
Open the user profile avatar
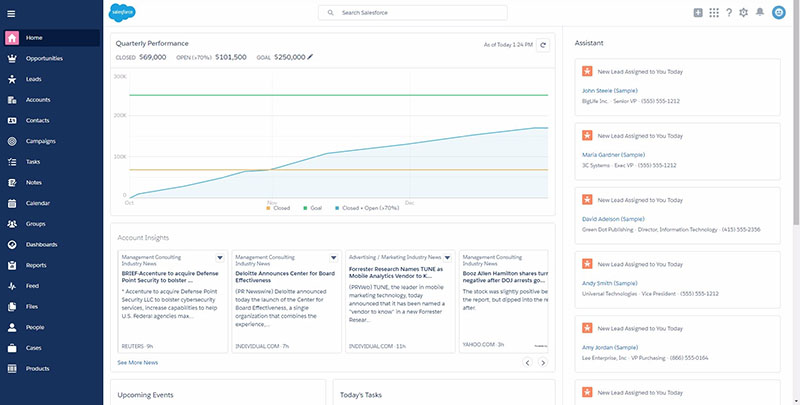[x=779, y=13]
